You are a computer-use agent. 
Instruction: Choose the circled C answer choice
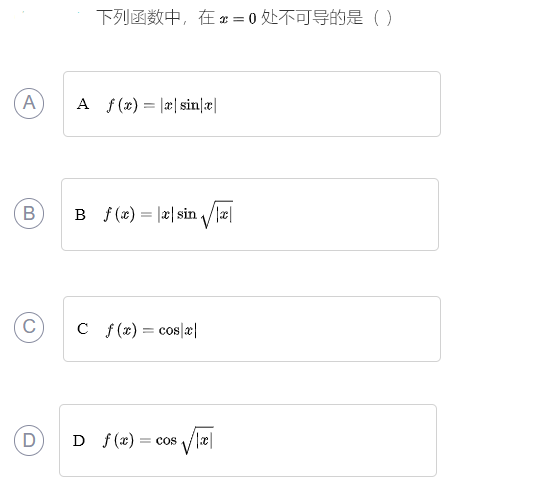29,327
